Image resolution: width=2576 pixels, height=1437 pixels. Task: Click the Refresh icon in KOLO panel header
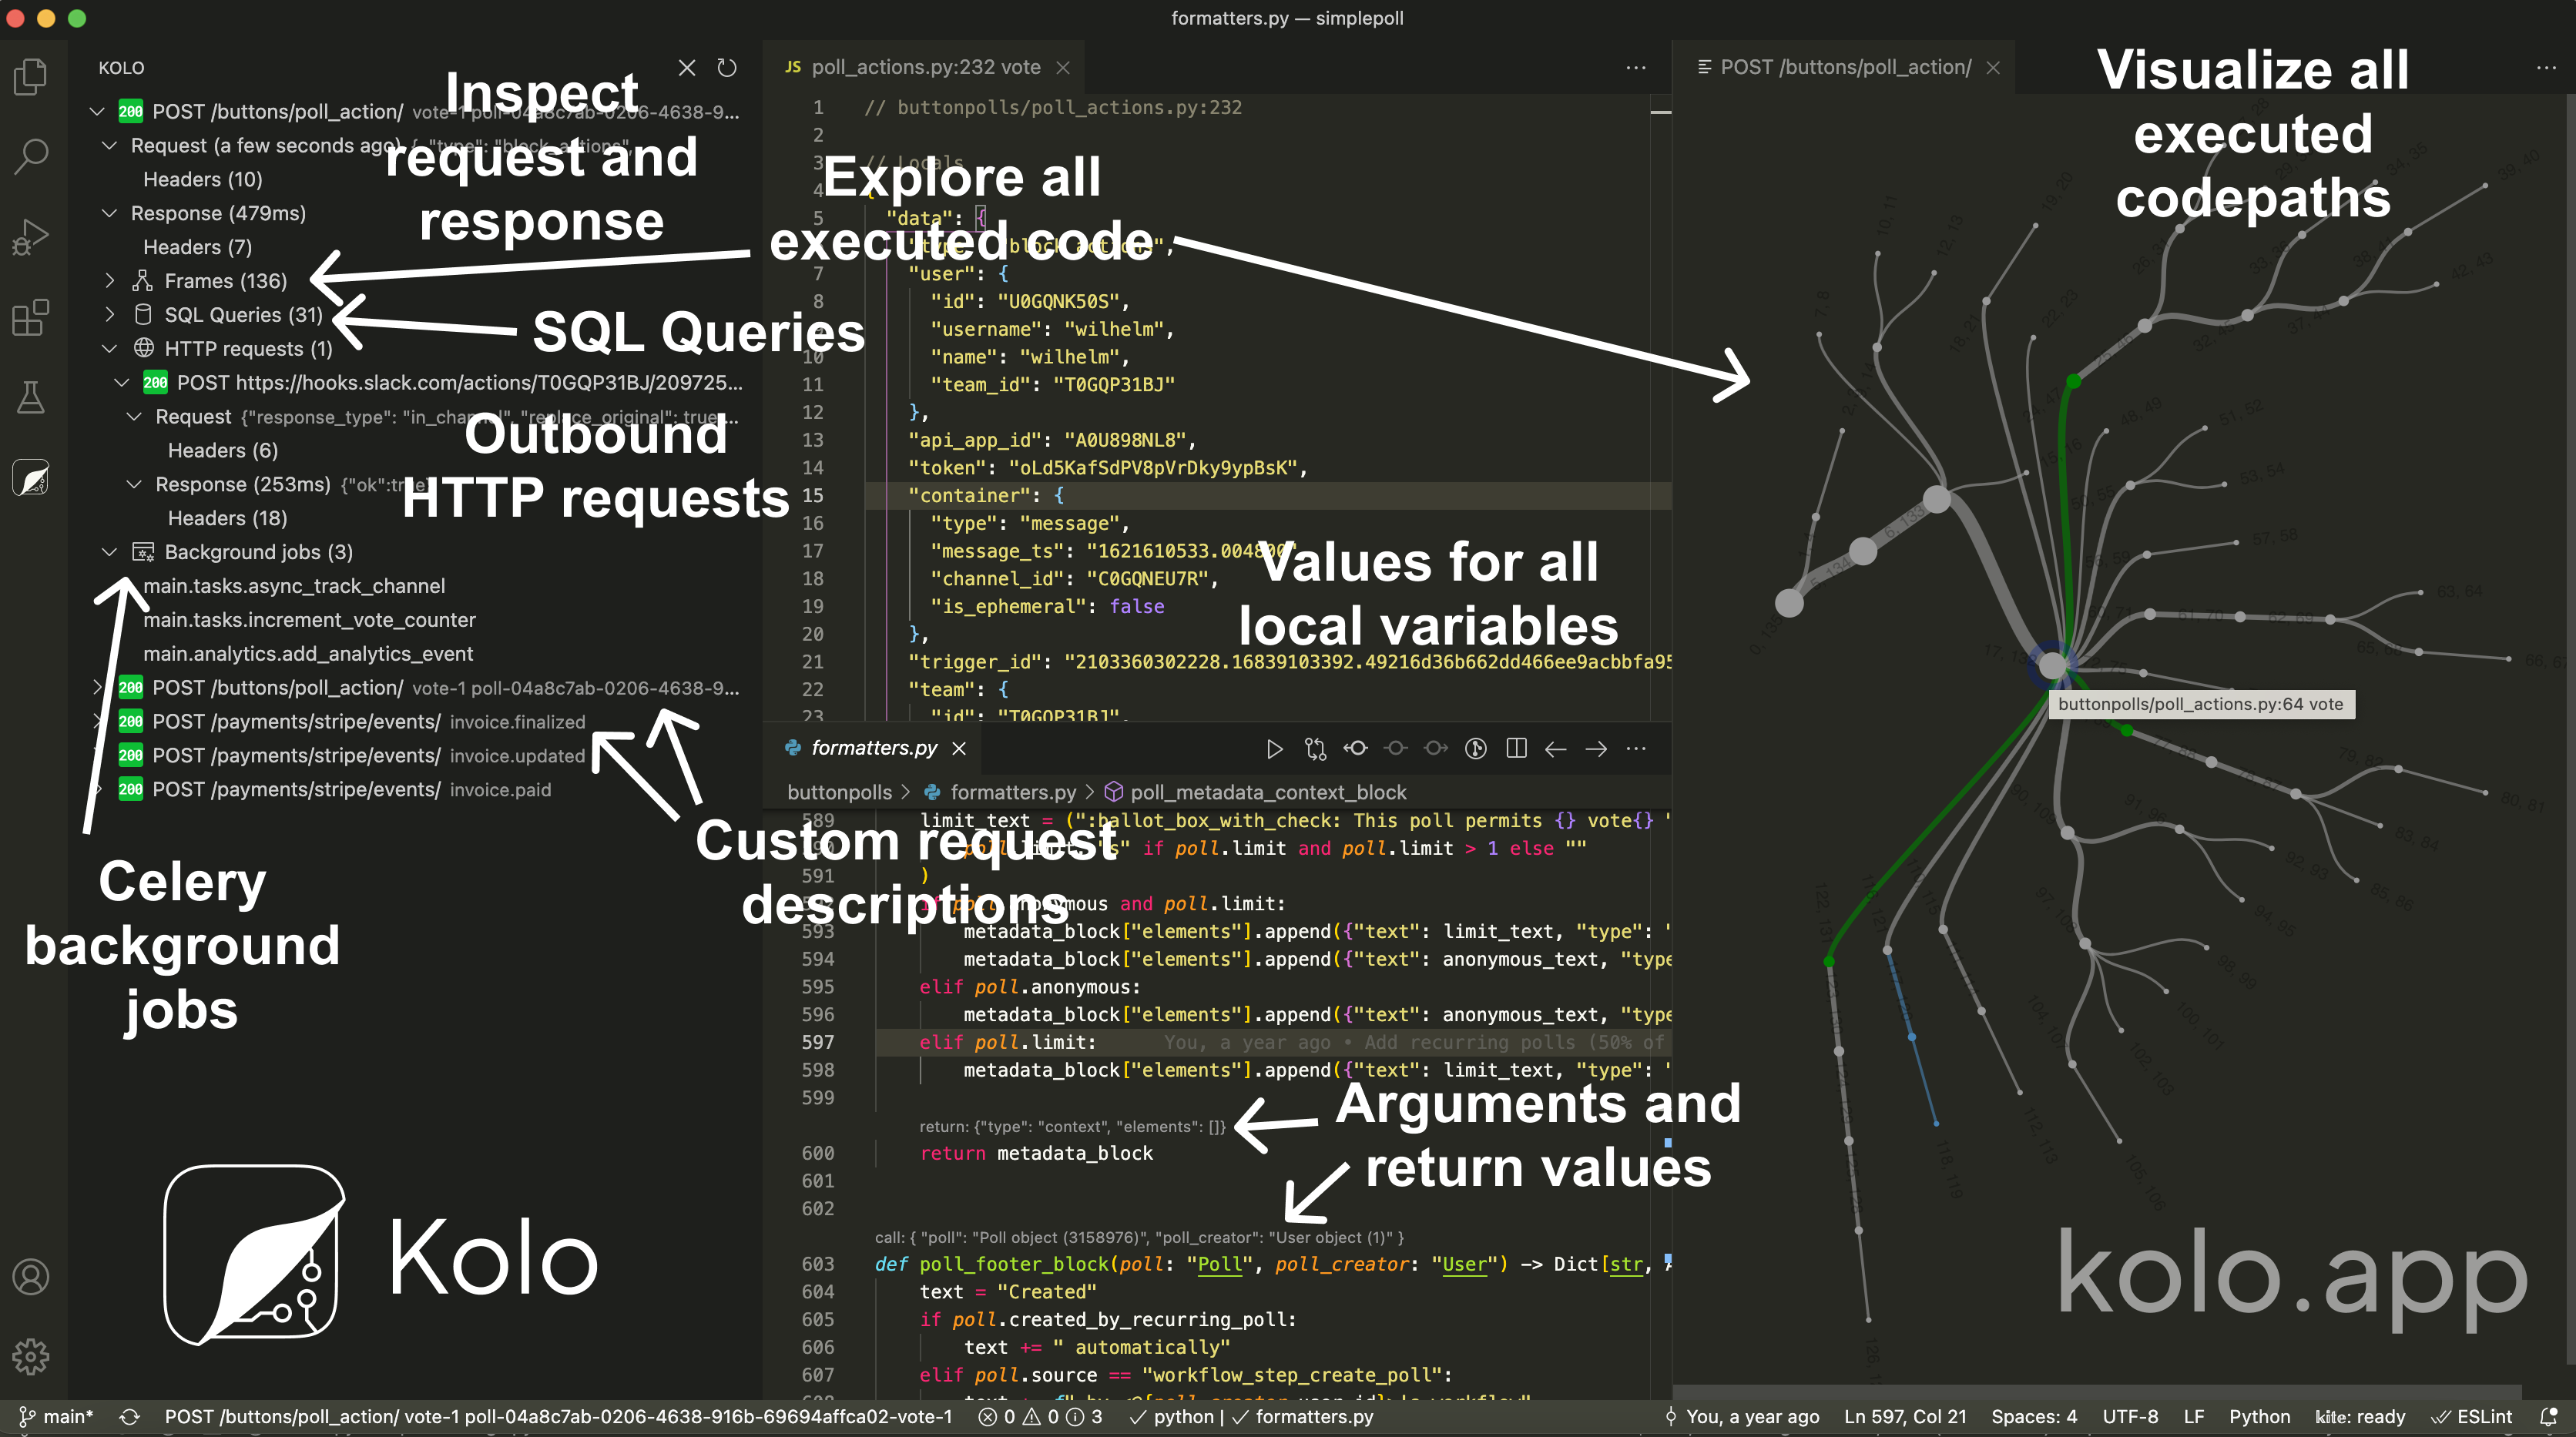pyautogui.click(x=727, y=67)
